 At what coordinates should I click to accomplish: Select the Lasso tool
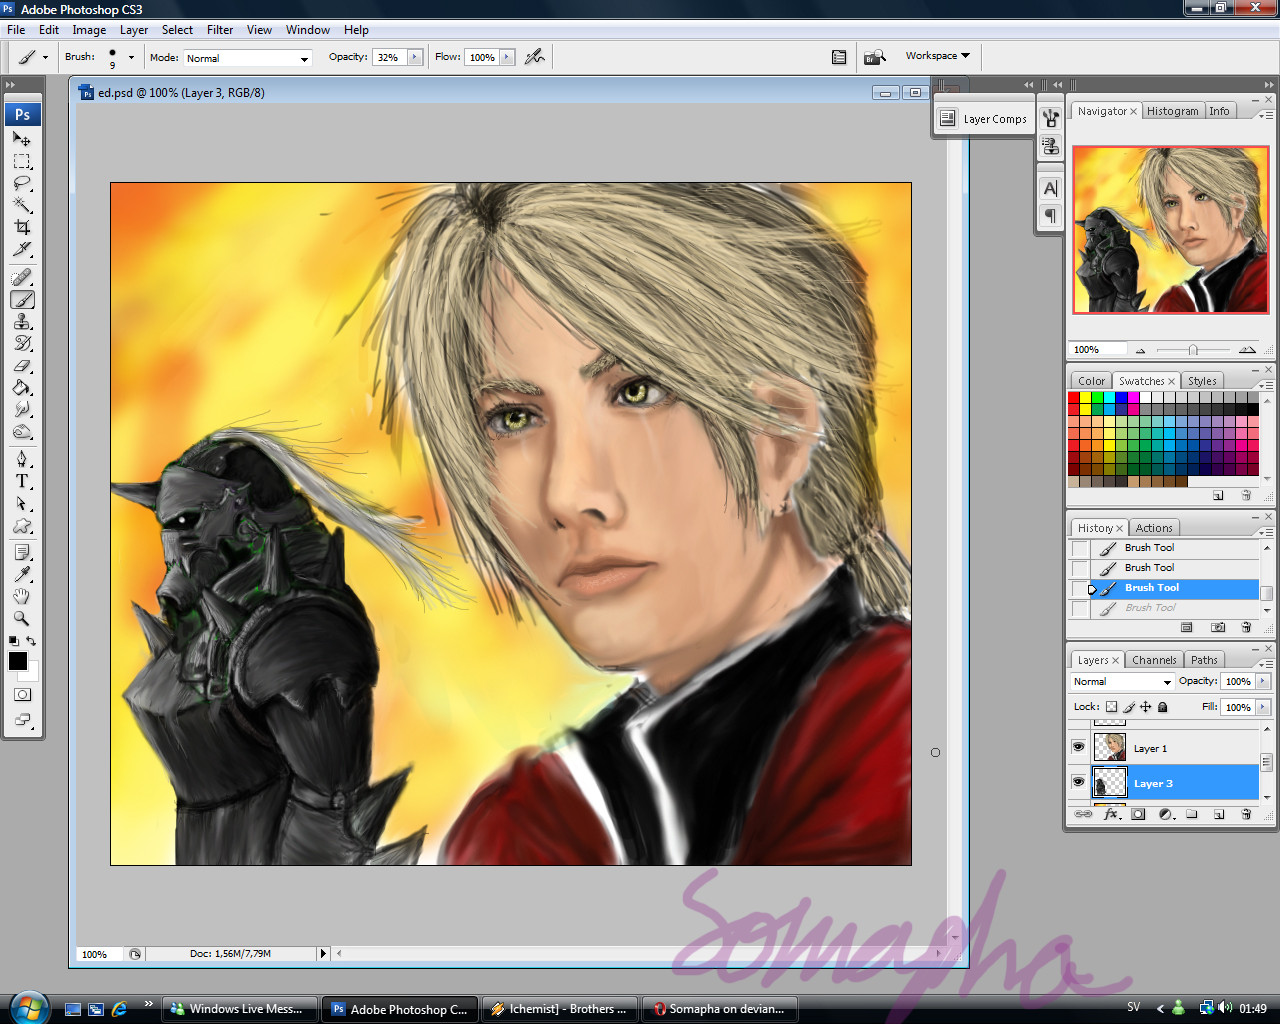click(22, 184)
